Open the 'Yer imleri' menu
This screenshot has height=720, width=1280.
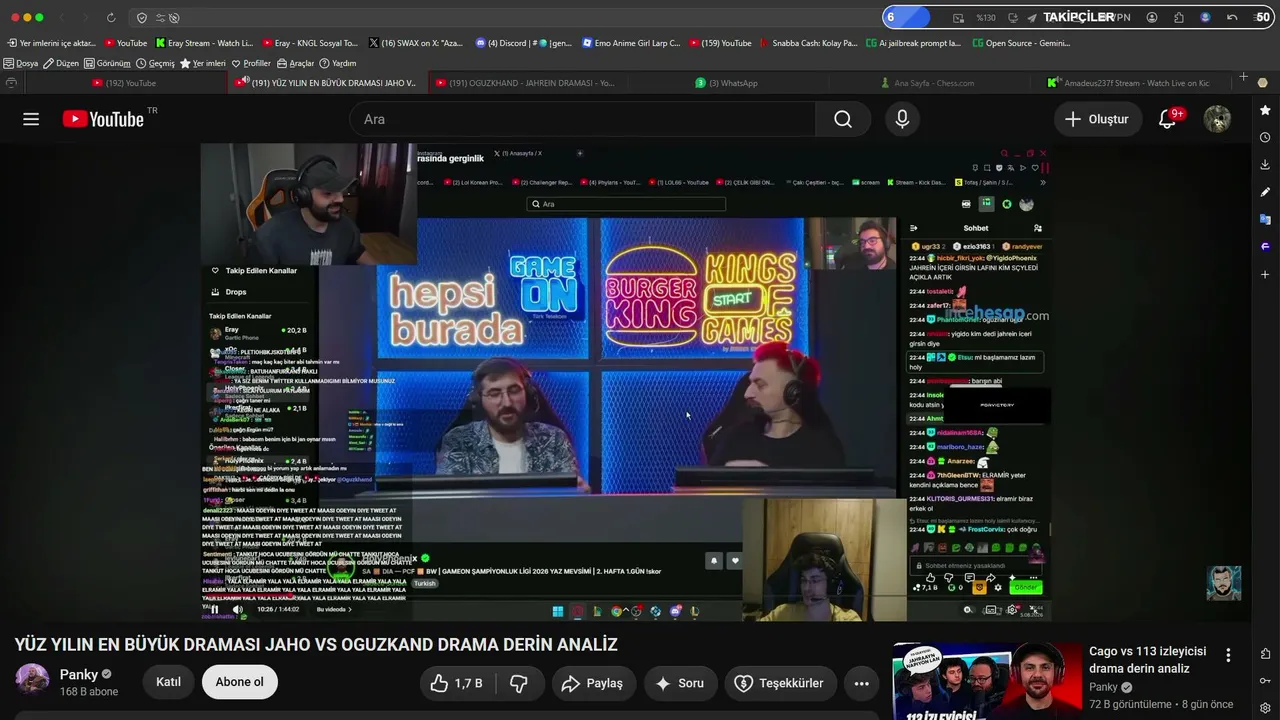click(203, 63)
